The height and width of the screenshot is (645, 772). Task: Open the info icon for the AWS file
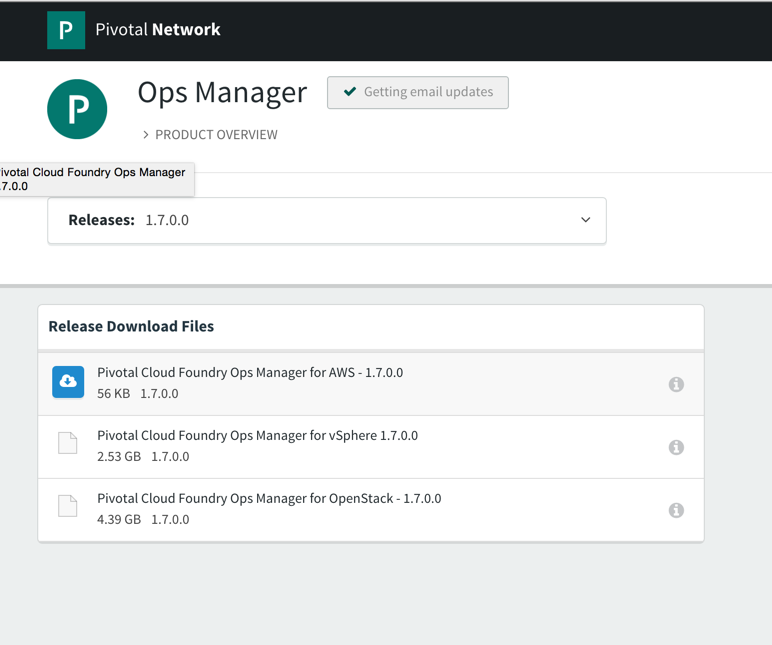[676, 384]
